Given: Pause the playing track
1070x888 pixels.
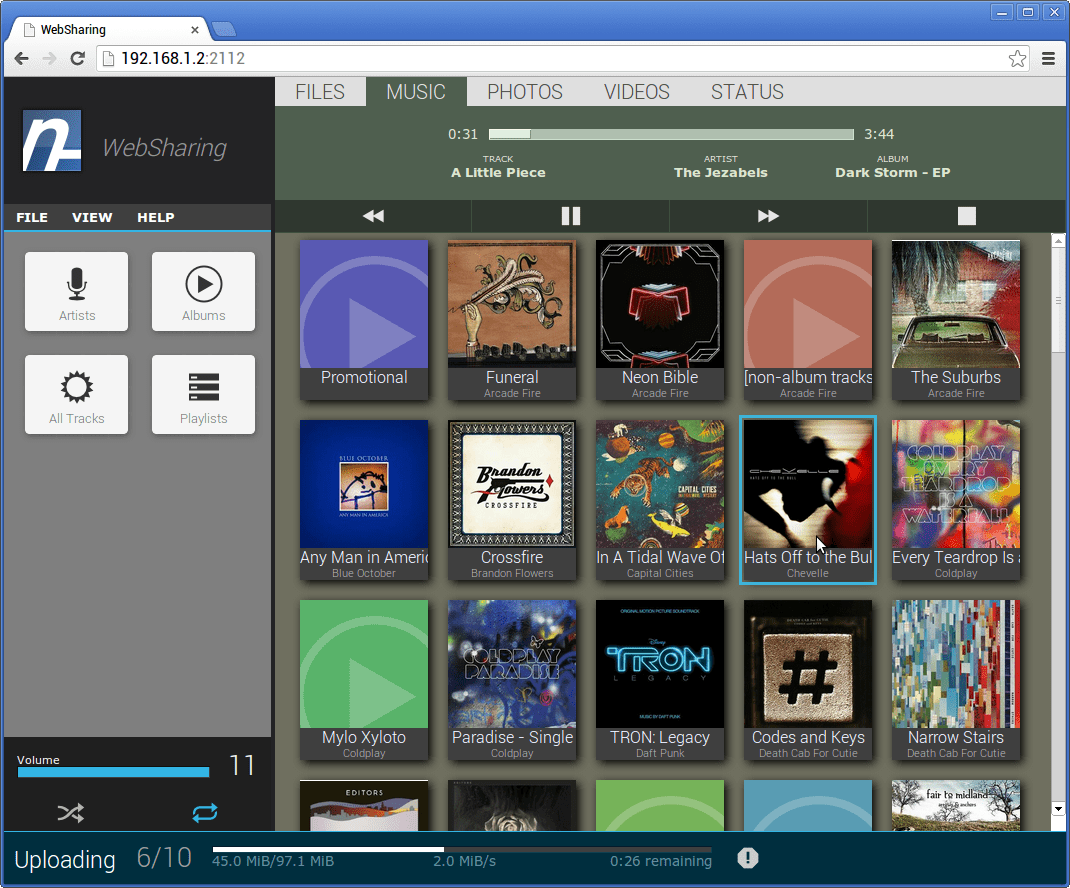Looking at the screenshot, I should [x=570, y=215].
